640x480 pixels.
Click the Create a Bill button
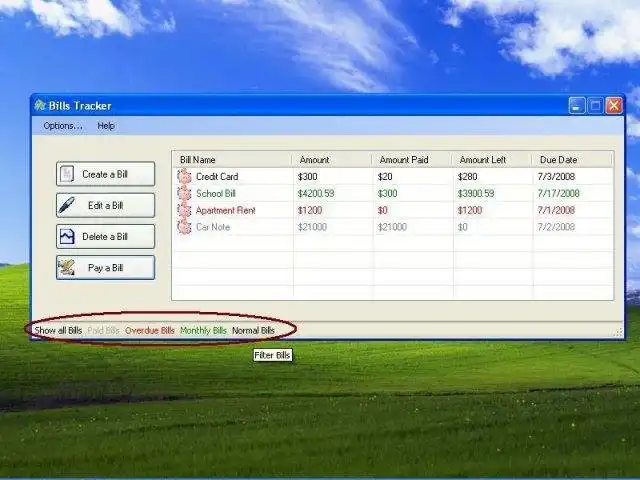[105, 174]
